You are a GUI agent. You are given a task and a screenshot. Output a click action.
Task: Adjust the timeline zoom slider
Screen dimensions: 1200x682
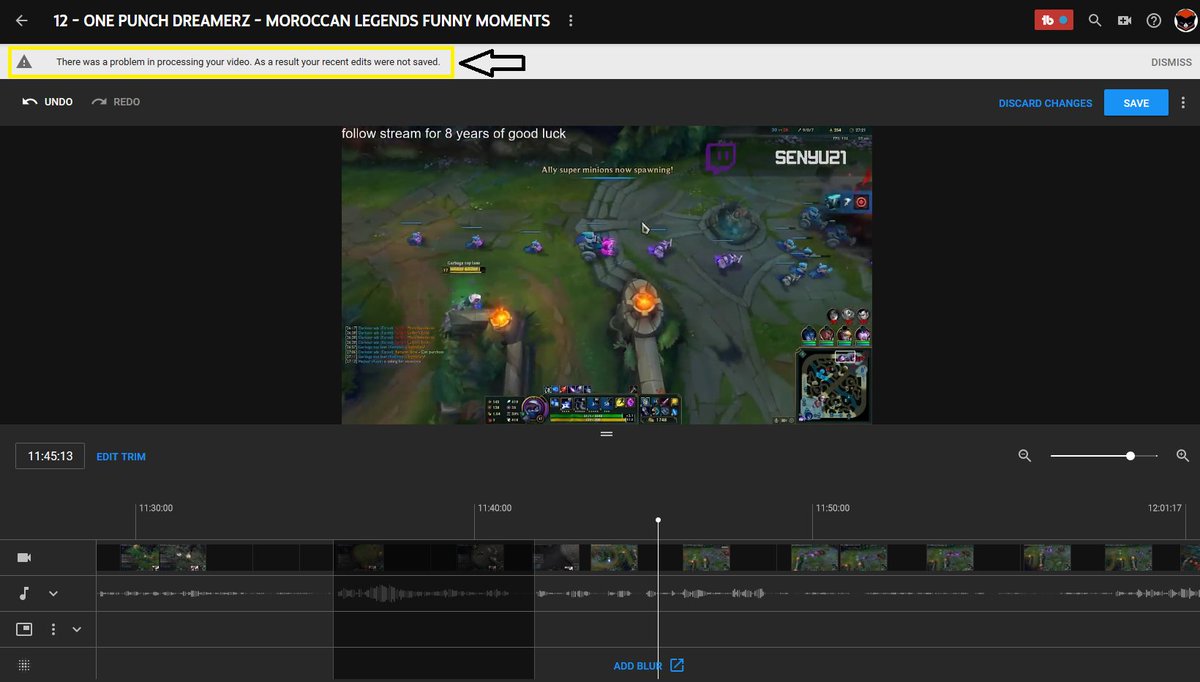pyautogui.click(x=1130, y=456)
